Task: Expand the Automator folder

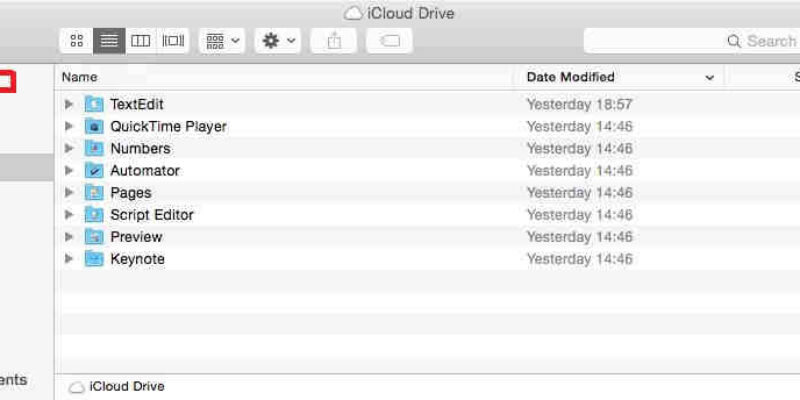Action: (x=69, y=170)
